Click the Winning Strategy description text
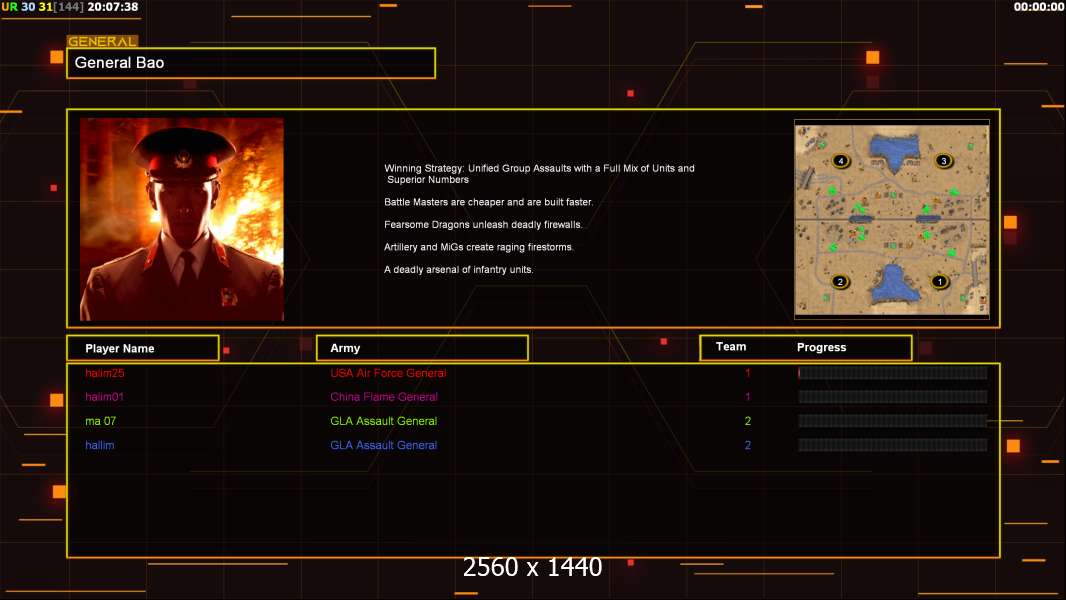1066x600 pixels. 539,174
